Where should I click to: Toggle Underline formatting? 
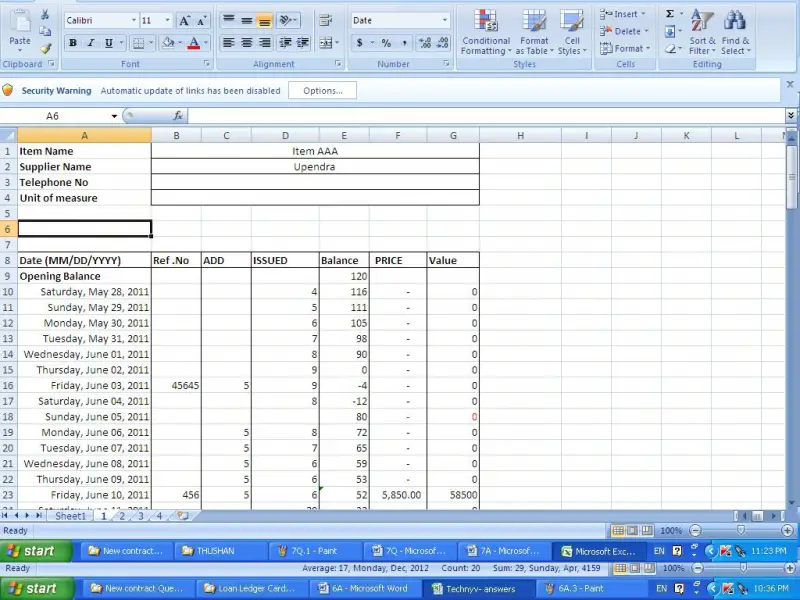click(x=108, y=43)
